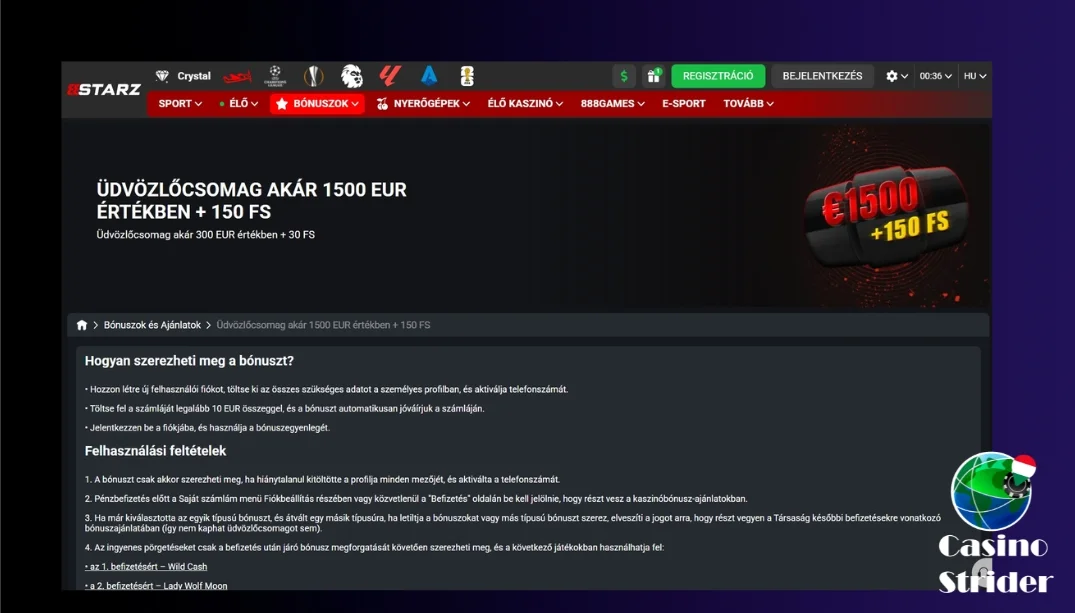Open the Premier League lion icon
Screen dimensions: 1075x613
(352, 76)
